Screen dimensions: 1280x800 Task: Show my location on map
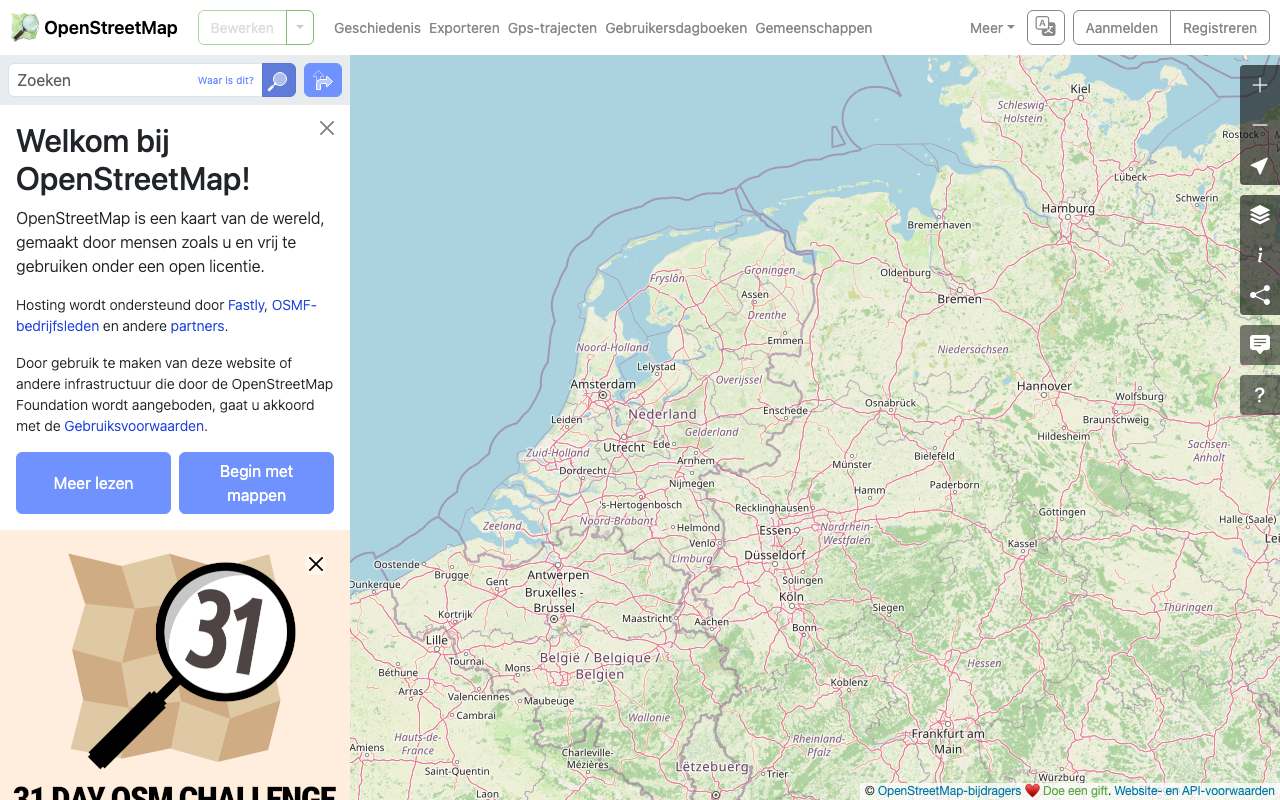(1260, 165)
